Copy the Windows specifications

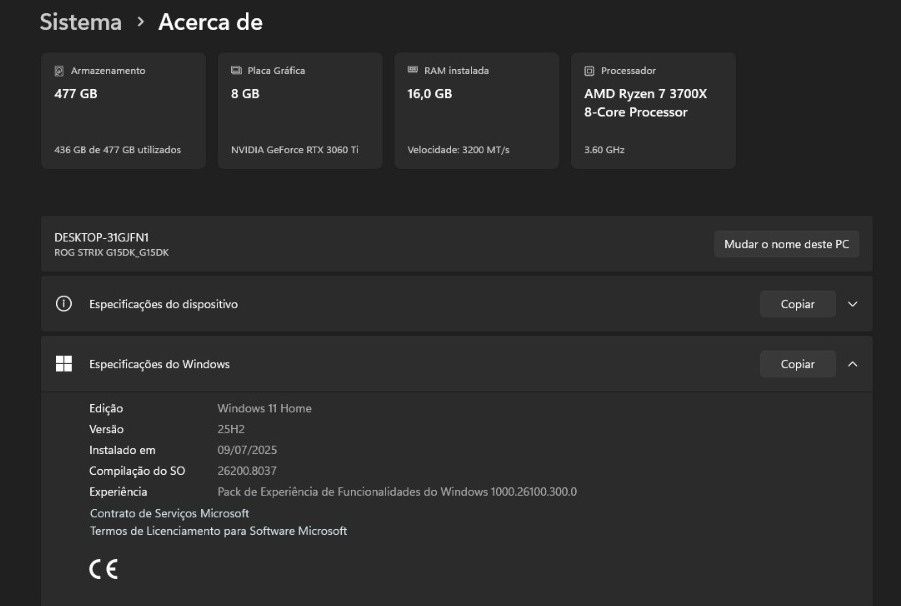798,364
